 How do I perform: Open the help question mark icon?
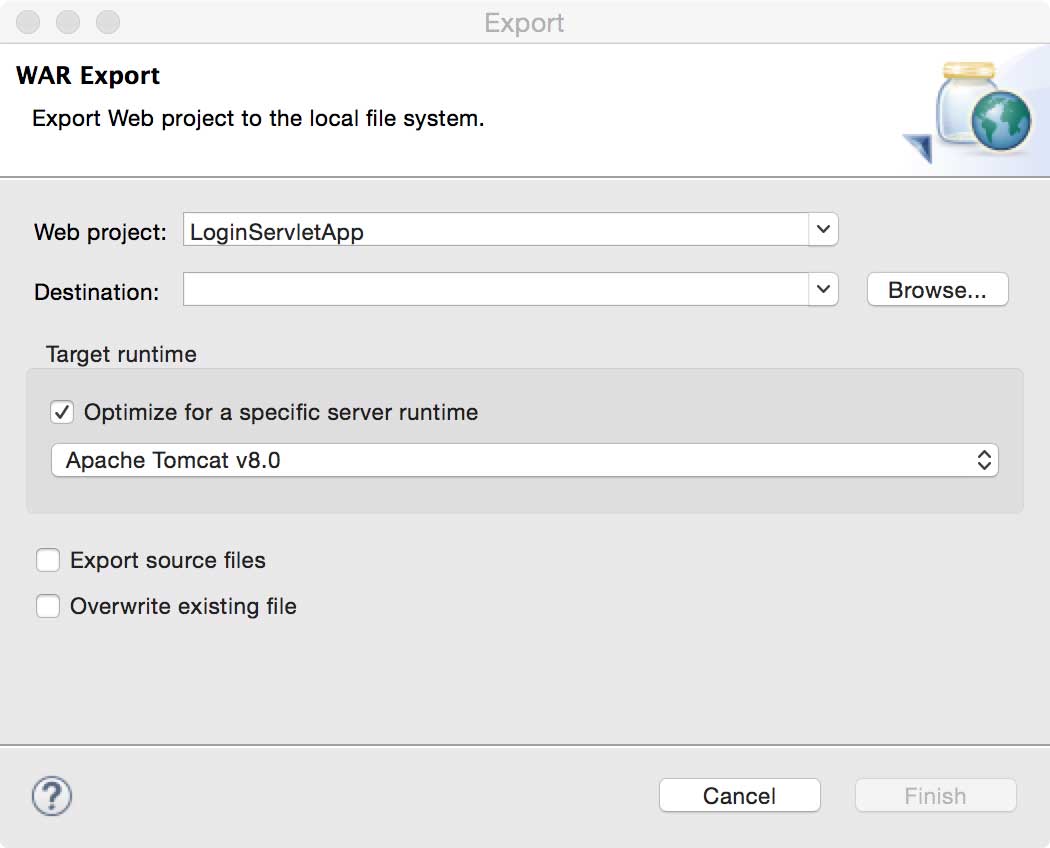pyautogui.click(x=52, y=796)
